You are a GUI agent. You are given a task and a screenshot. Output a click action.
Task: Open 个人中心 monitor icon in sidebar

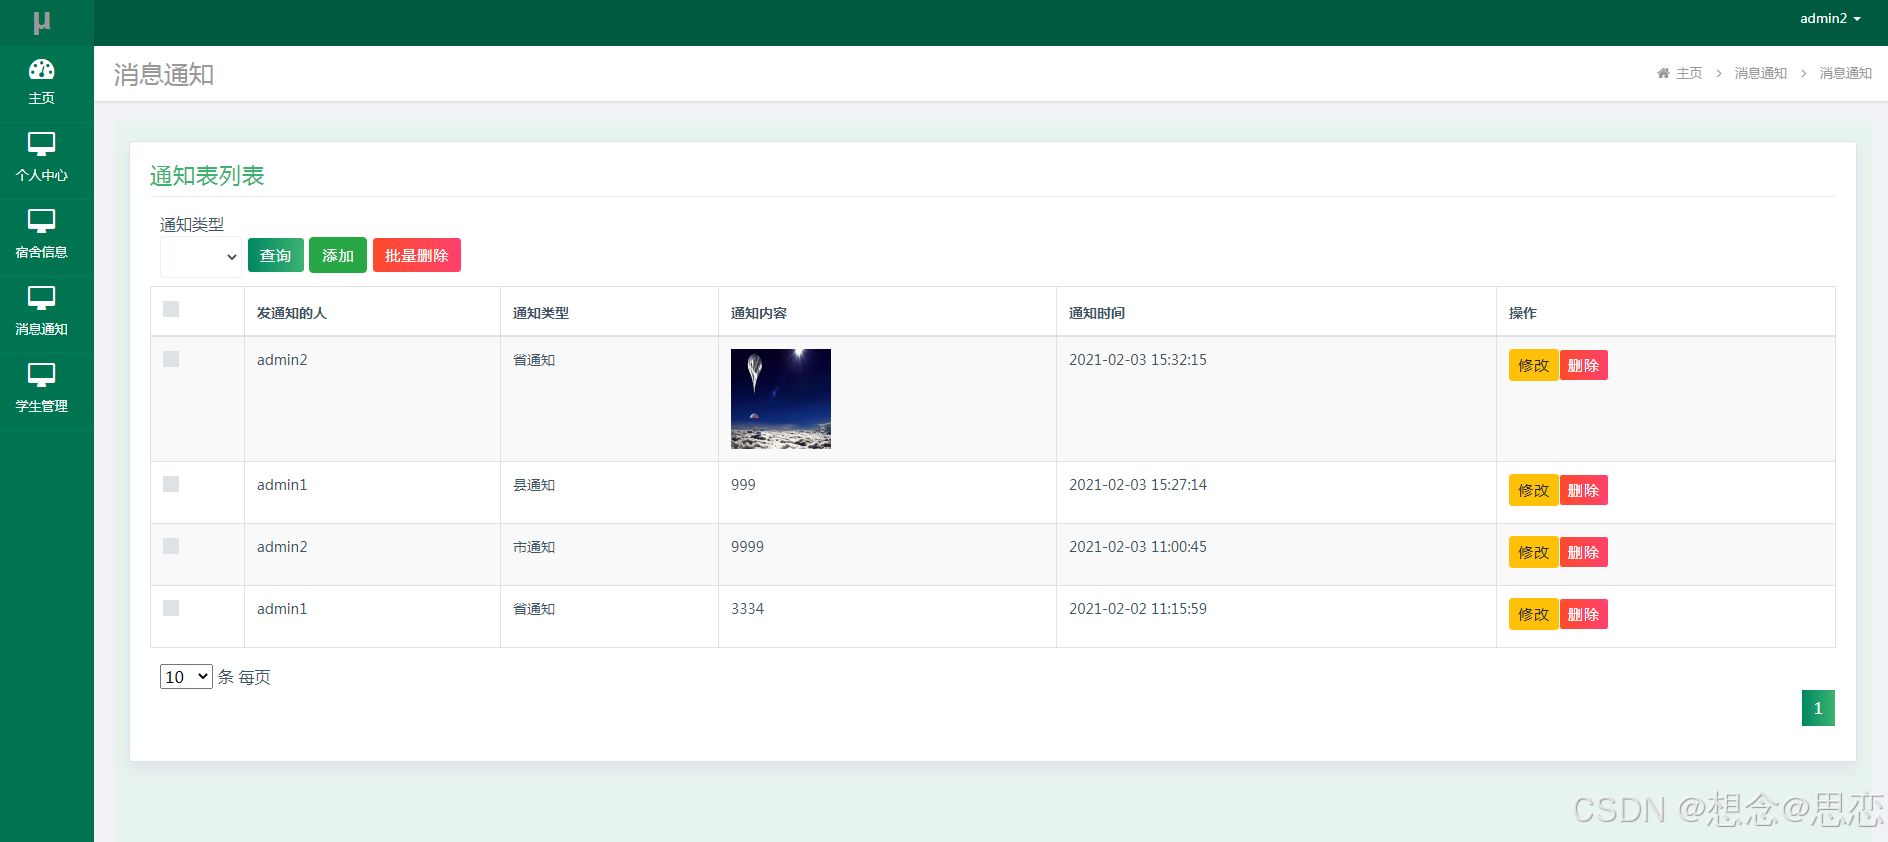41,145
